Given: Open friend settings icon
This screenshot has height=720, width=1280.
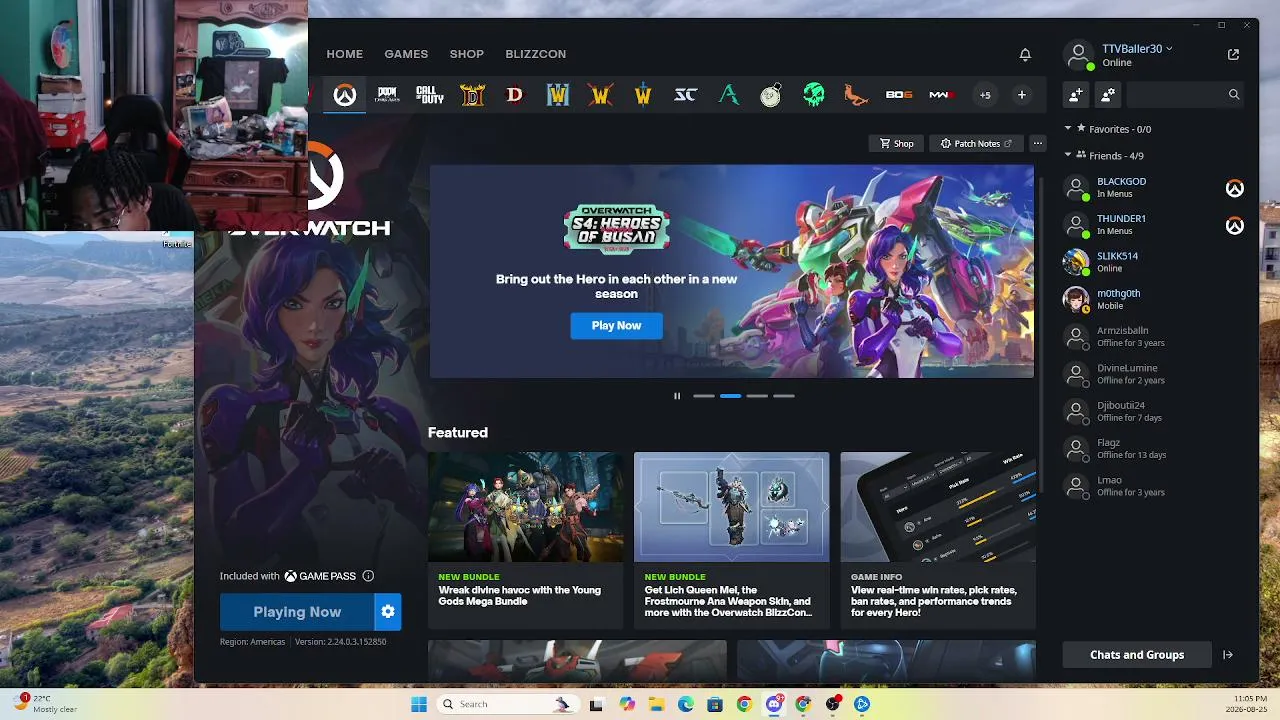Looking at the screenshot, I should click(1108, 95).
